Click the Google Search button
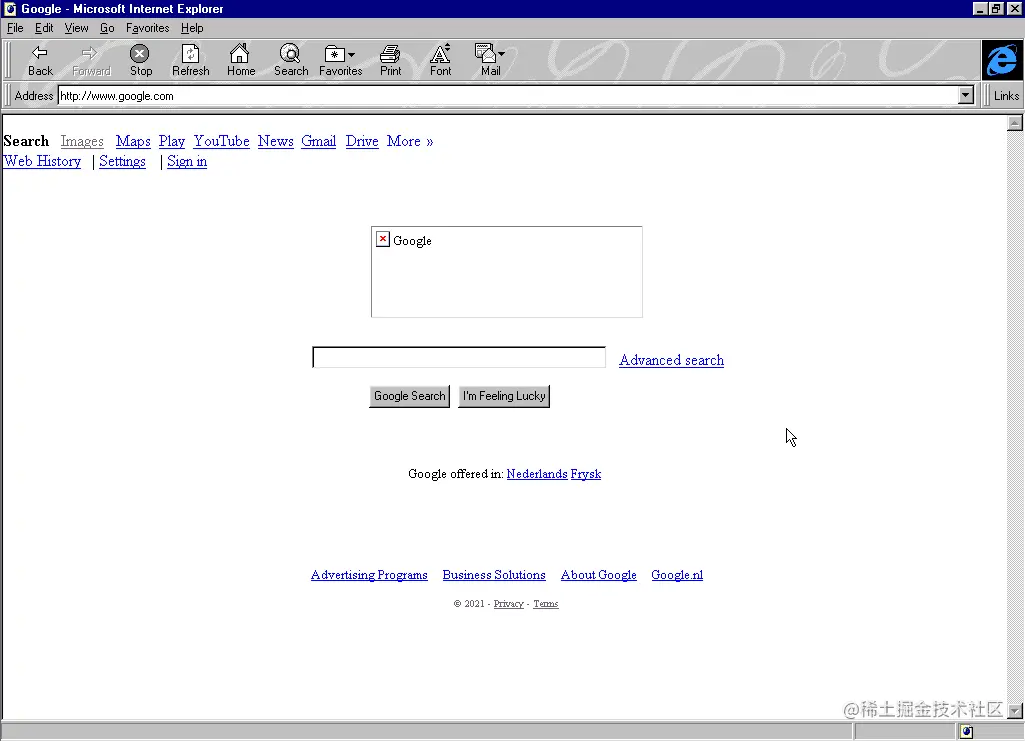Screen dimensions: 1025x741 (x=409, y=396)
